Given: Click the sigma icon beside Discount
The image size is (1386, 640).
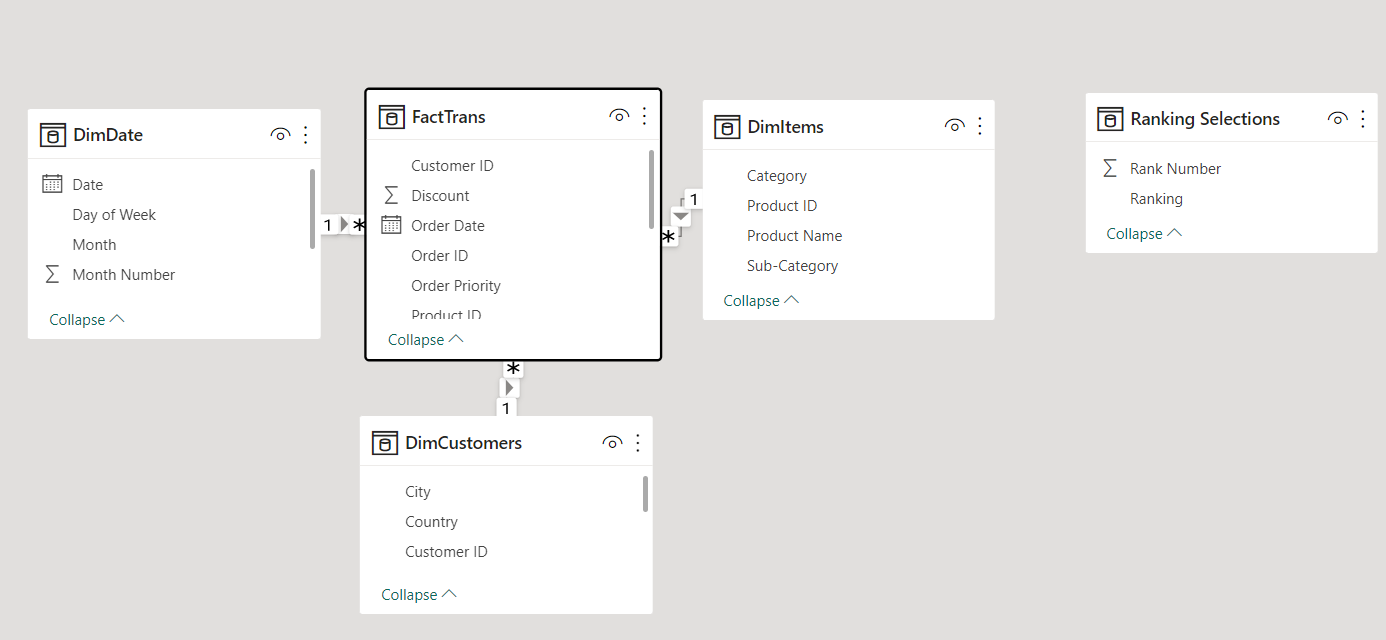Looking at the screenshot, I should (391, 195).
